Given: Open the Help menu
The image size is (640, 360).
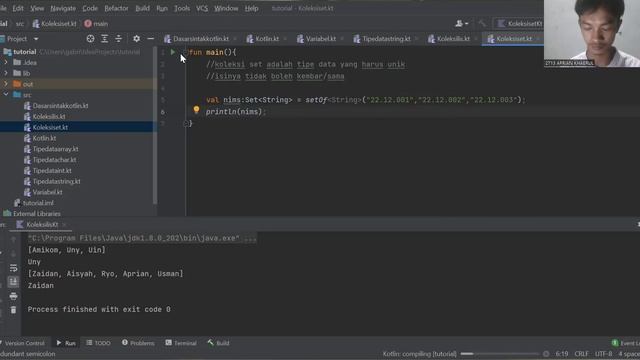Looking at the screenshot, I should point(251,8).
